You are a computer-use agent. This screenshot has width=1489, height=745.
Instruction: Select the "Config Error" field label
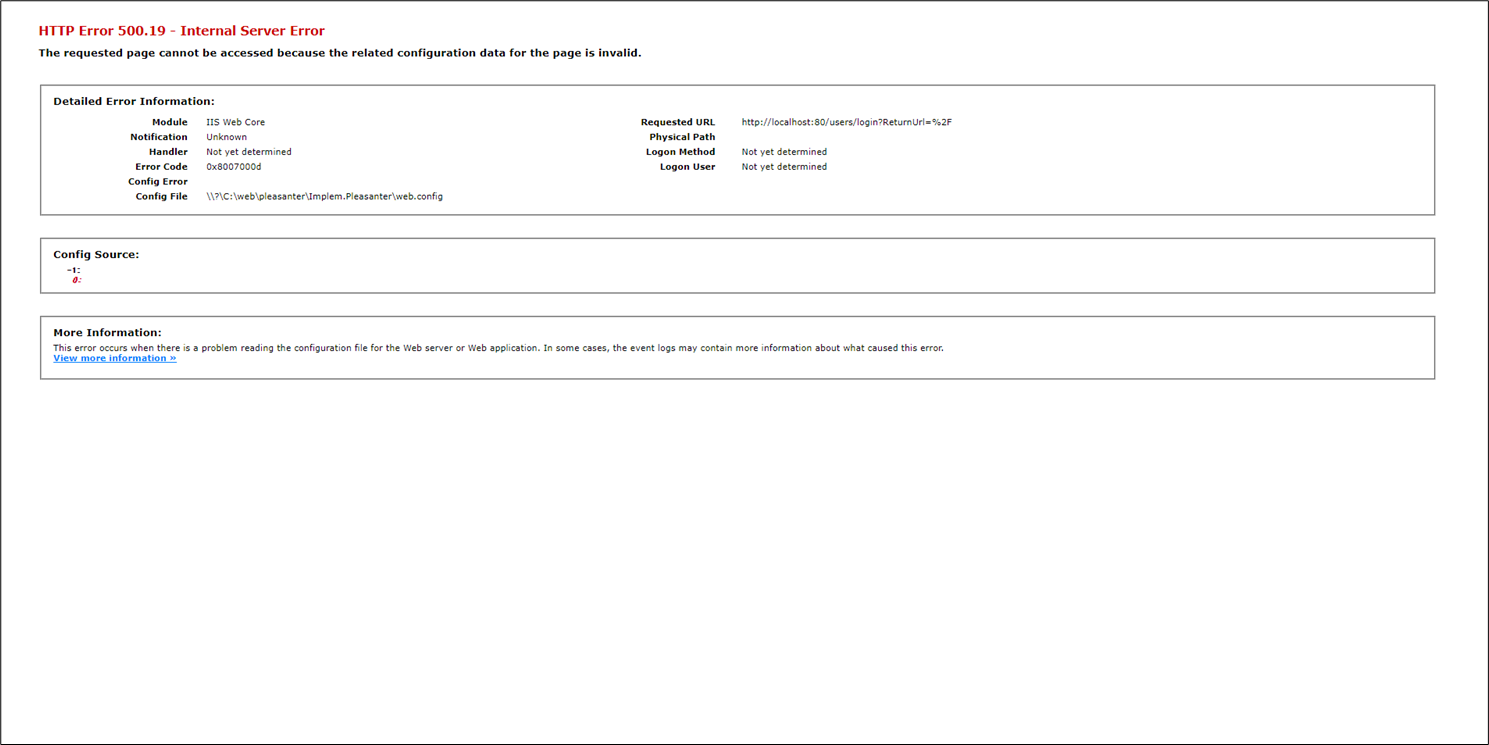pyautogui.click(x=158, y=182)
